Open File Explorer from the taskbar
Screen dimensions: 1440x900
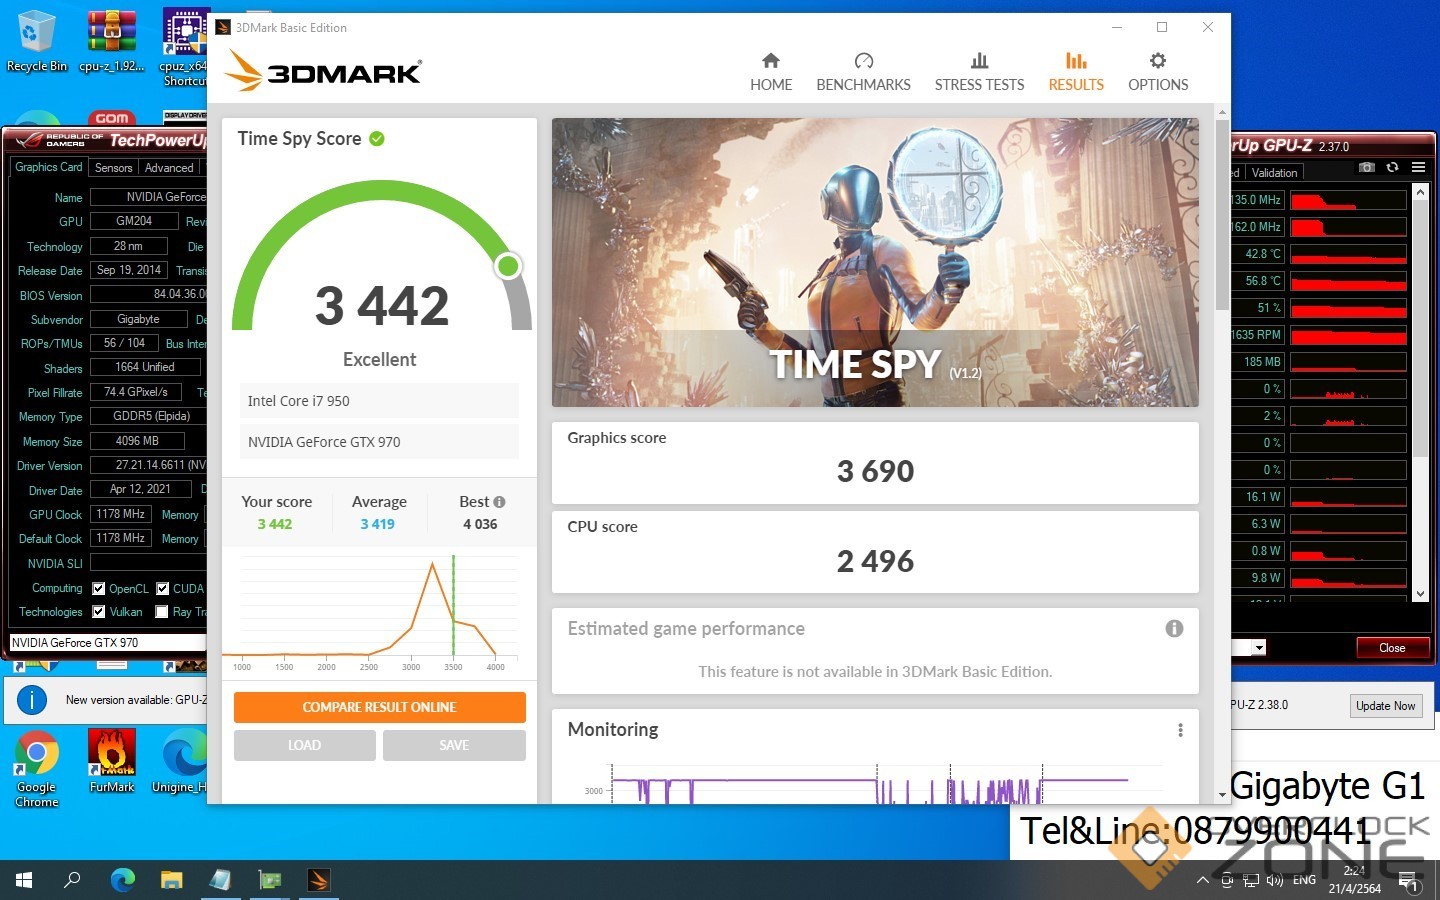pos(171,880)
